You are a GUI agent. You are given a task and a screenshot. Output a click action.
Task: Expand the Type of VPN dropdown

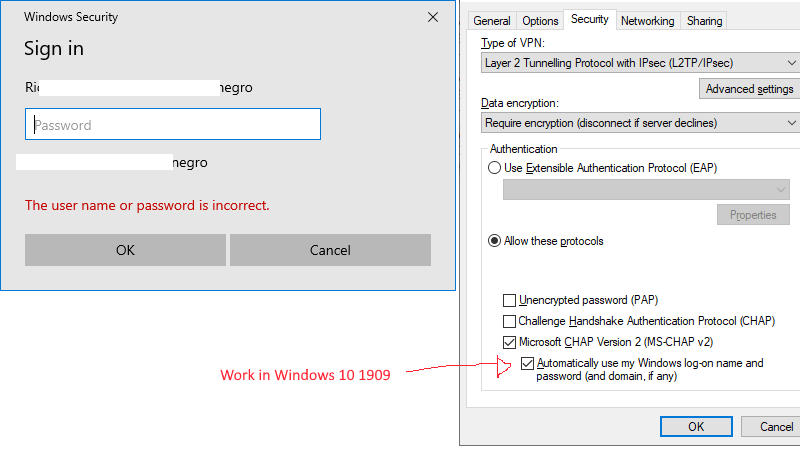click(640, 63)
